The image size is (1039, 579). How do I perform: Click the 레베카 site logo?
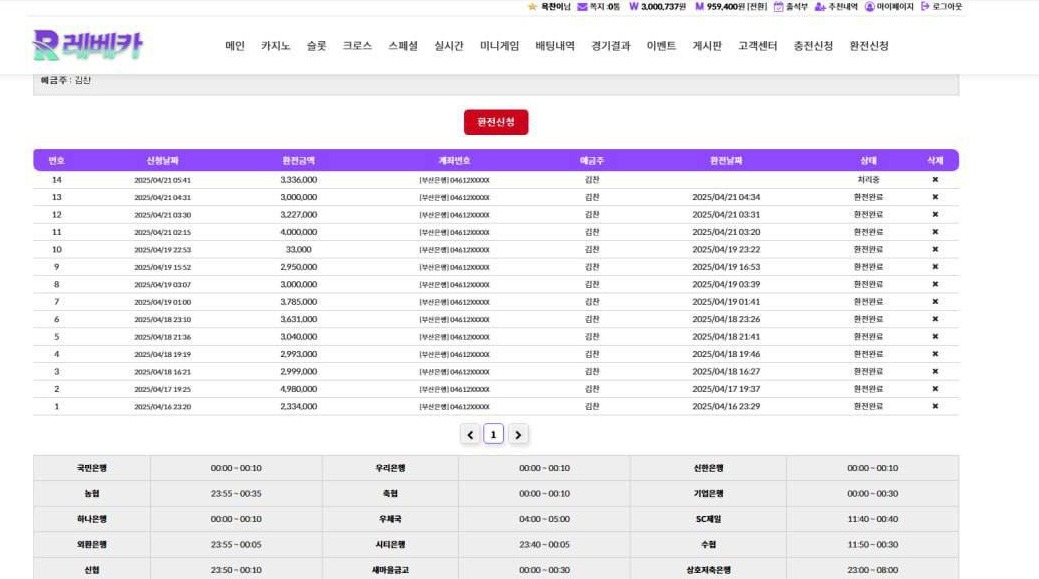point(88,45)
